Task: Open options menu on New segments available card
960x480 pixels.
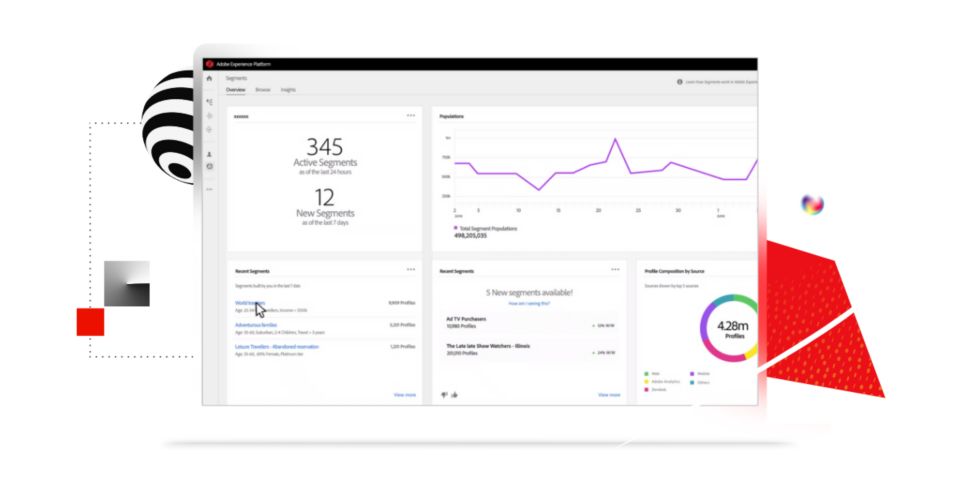Action: point(615,269)
